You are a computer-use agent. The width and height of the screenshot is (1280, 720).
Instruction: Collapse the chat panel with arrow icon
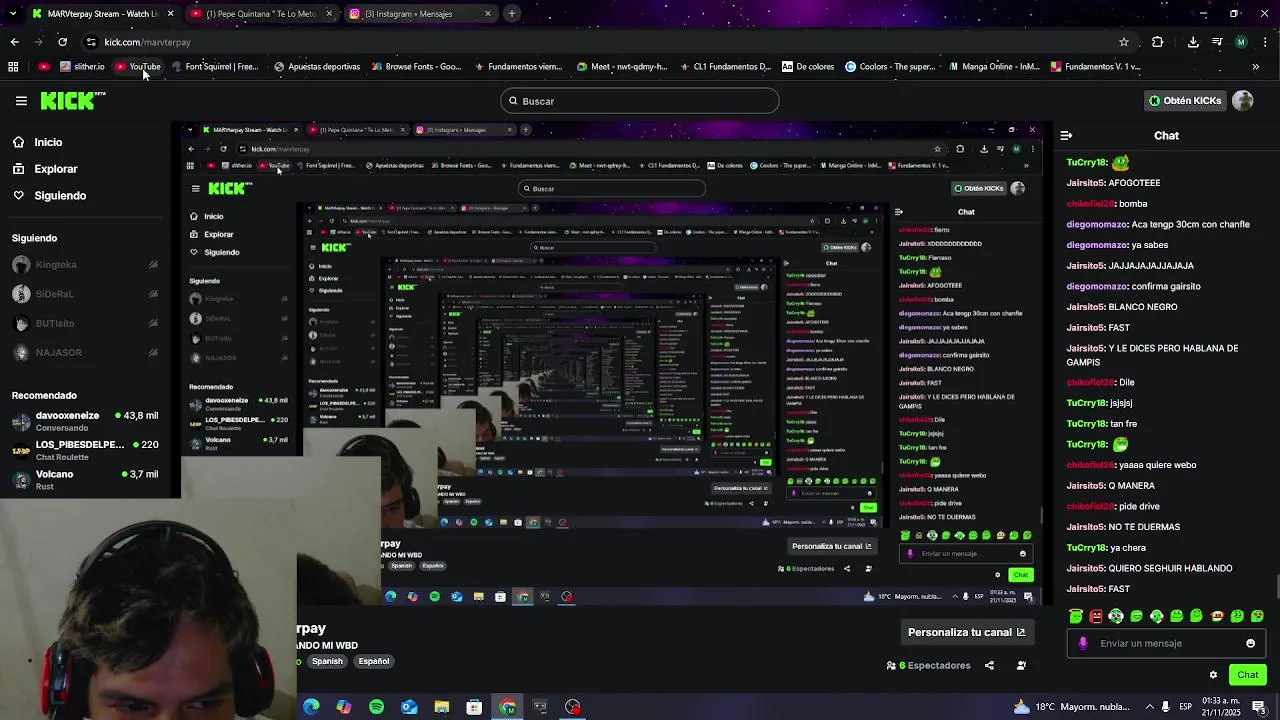pyautogui.click(x=1066, y=135)
